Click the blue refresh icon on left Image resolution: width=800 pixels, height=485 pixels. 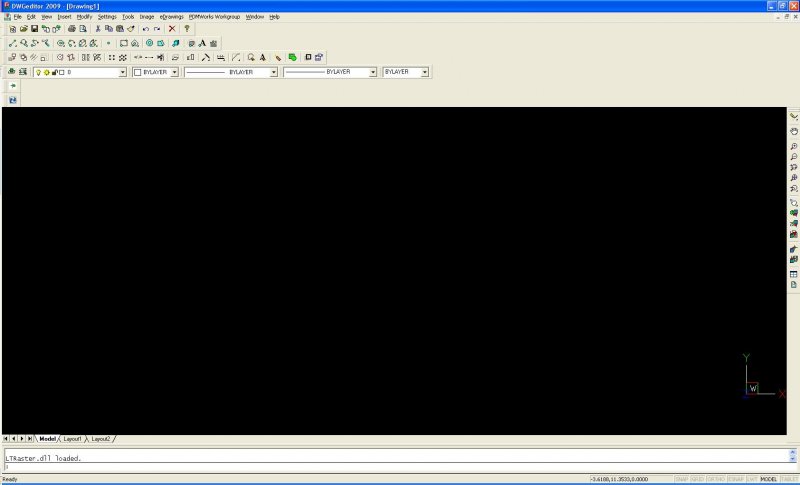(x=13, y=100)
